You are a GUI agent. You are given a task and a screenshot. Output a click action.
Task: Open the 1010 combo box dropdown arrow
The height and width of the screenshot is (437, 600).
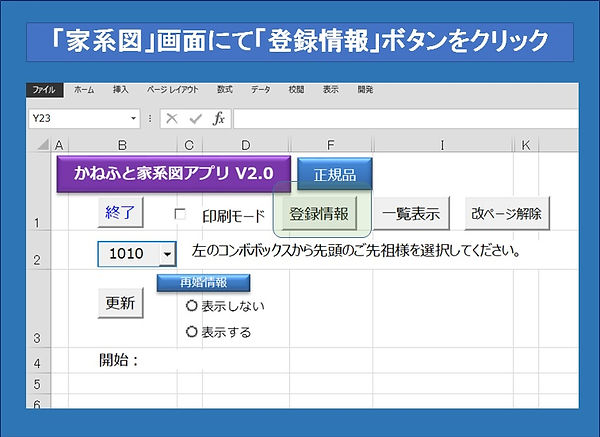[x=168, y=254]
